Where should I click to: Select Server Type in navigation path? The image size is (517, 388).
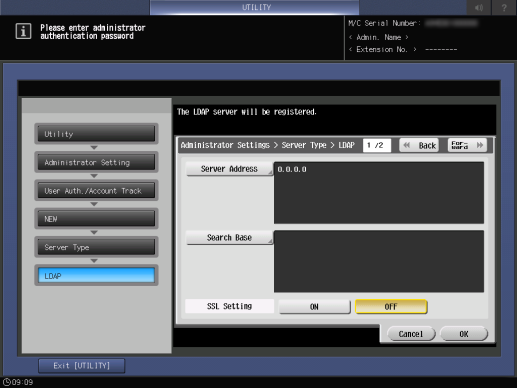96,247
